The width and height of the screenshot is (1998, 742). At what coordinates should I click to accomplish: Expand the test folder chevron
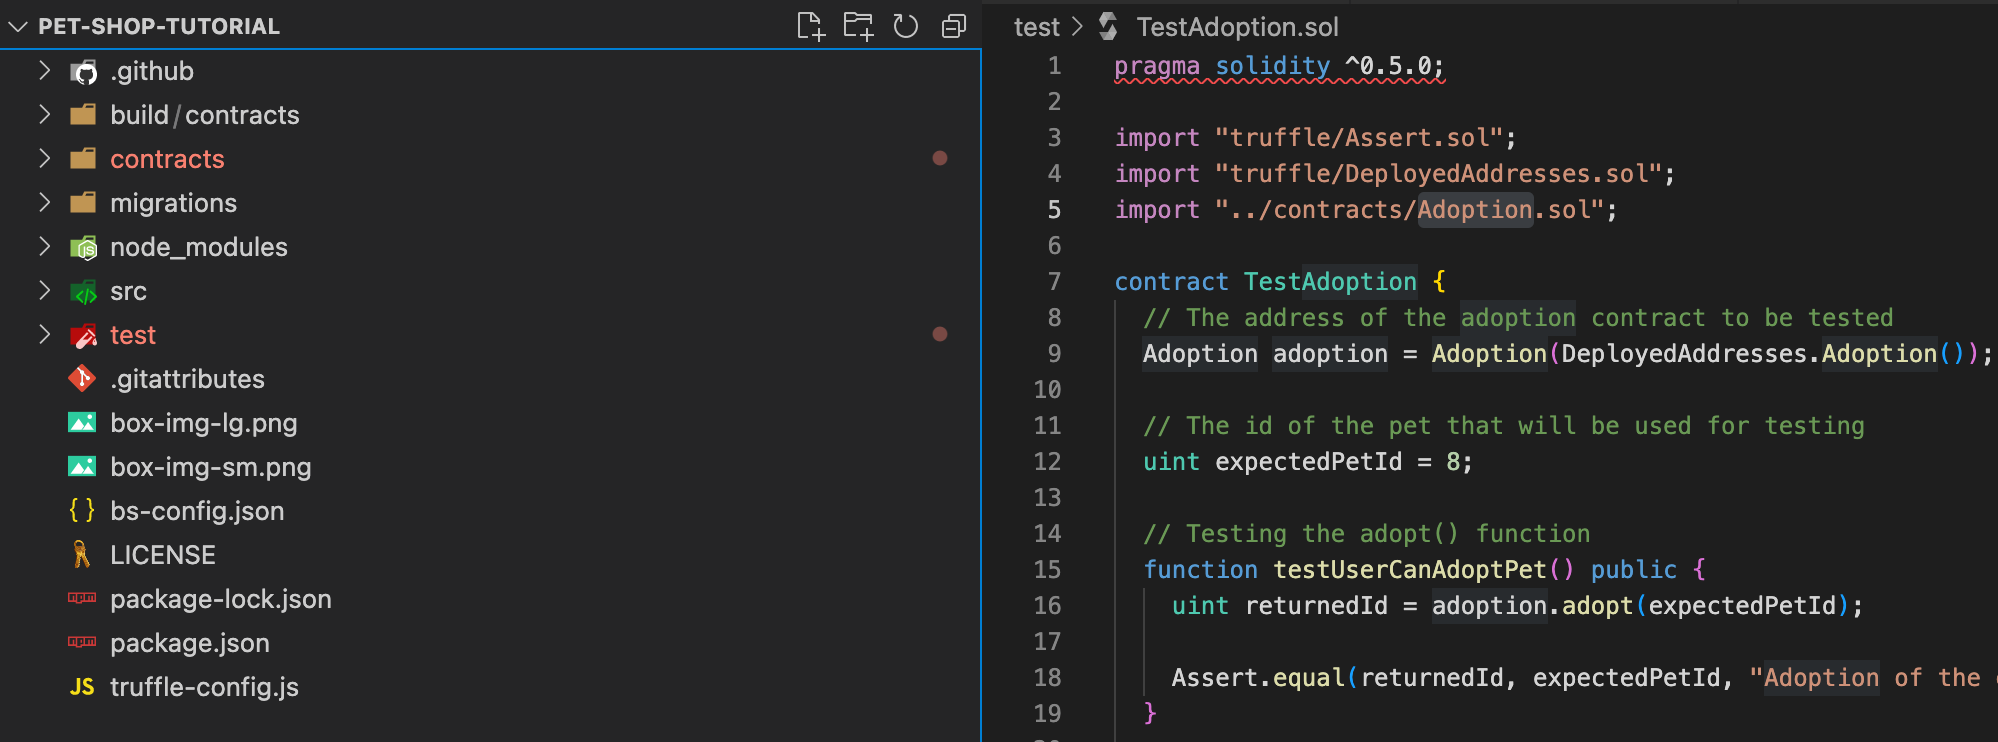44,334
